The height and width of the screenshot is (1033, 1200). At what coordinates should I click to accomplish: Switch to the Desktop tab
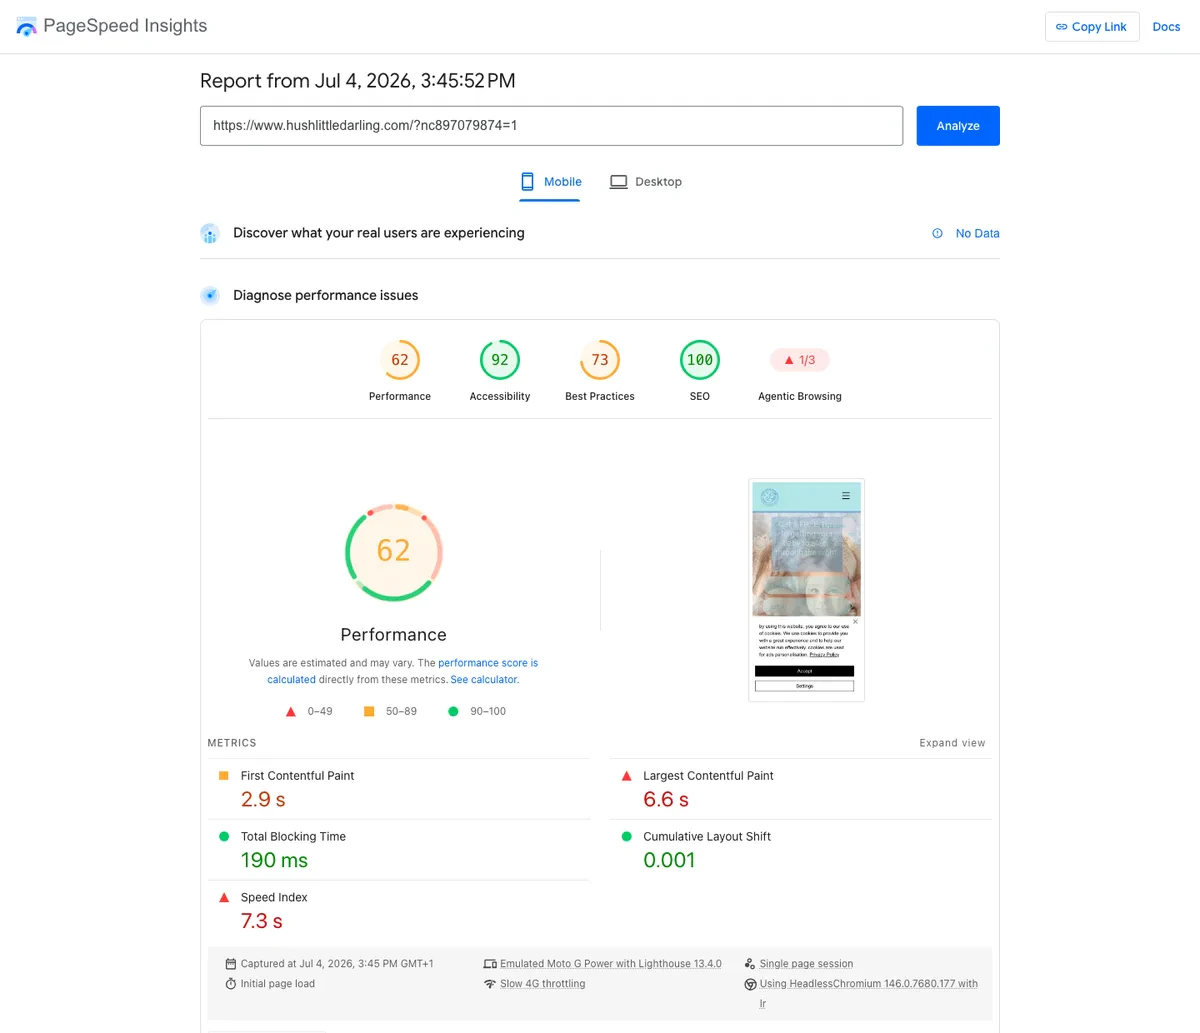pos(646,182)
